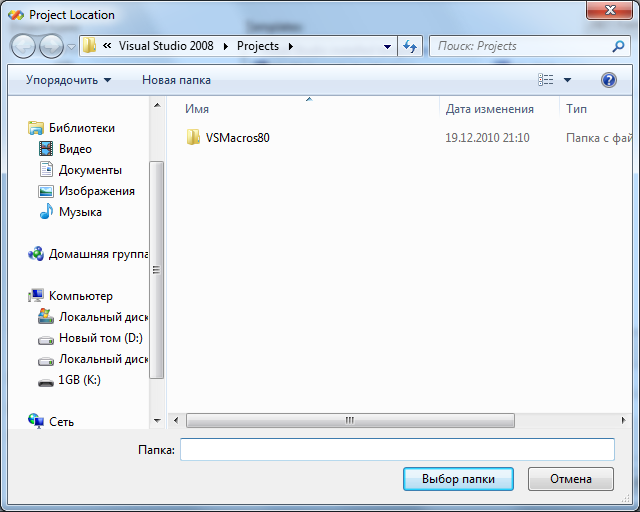Click the Библиотеки libraries icon
This screenshot has width=640, height=512.
point(36,128)
